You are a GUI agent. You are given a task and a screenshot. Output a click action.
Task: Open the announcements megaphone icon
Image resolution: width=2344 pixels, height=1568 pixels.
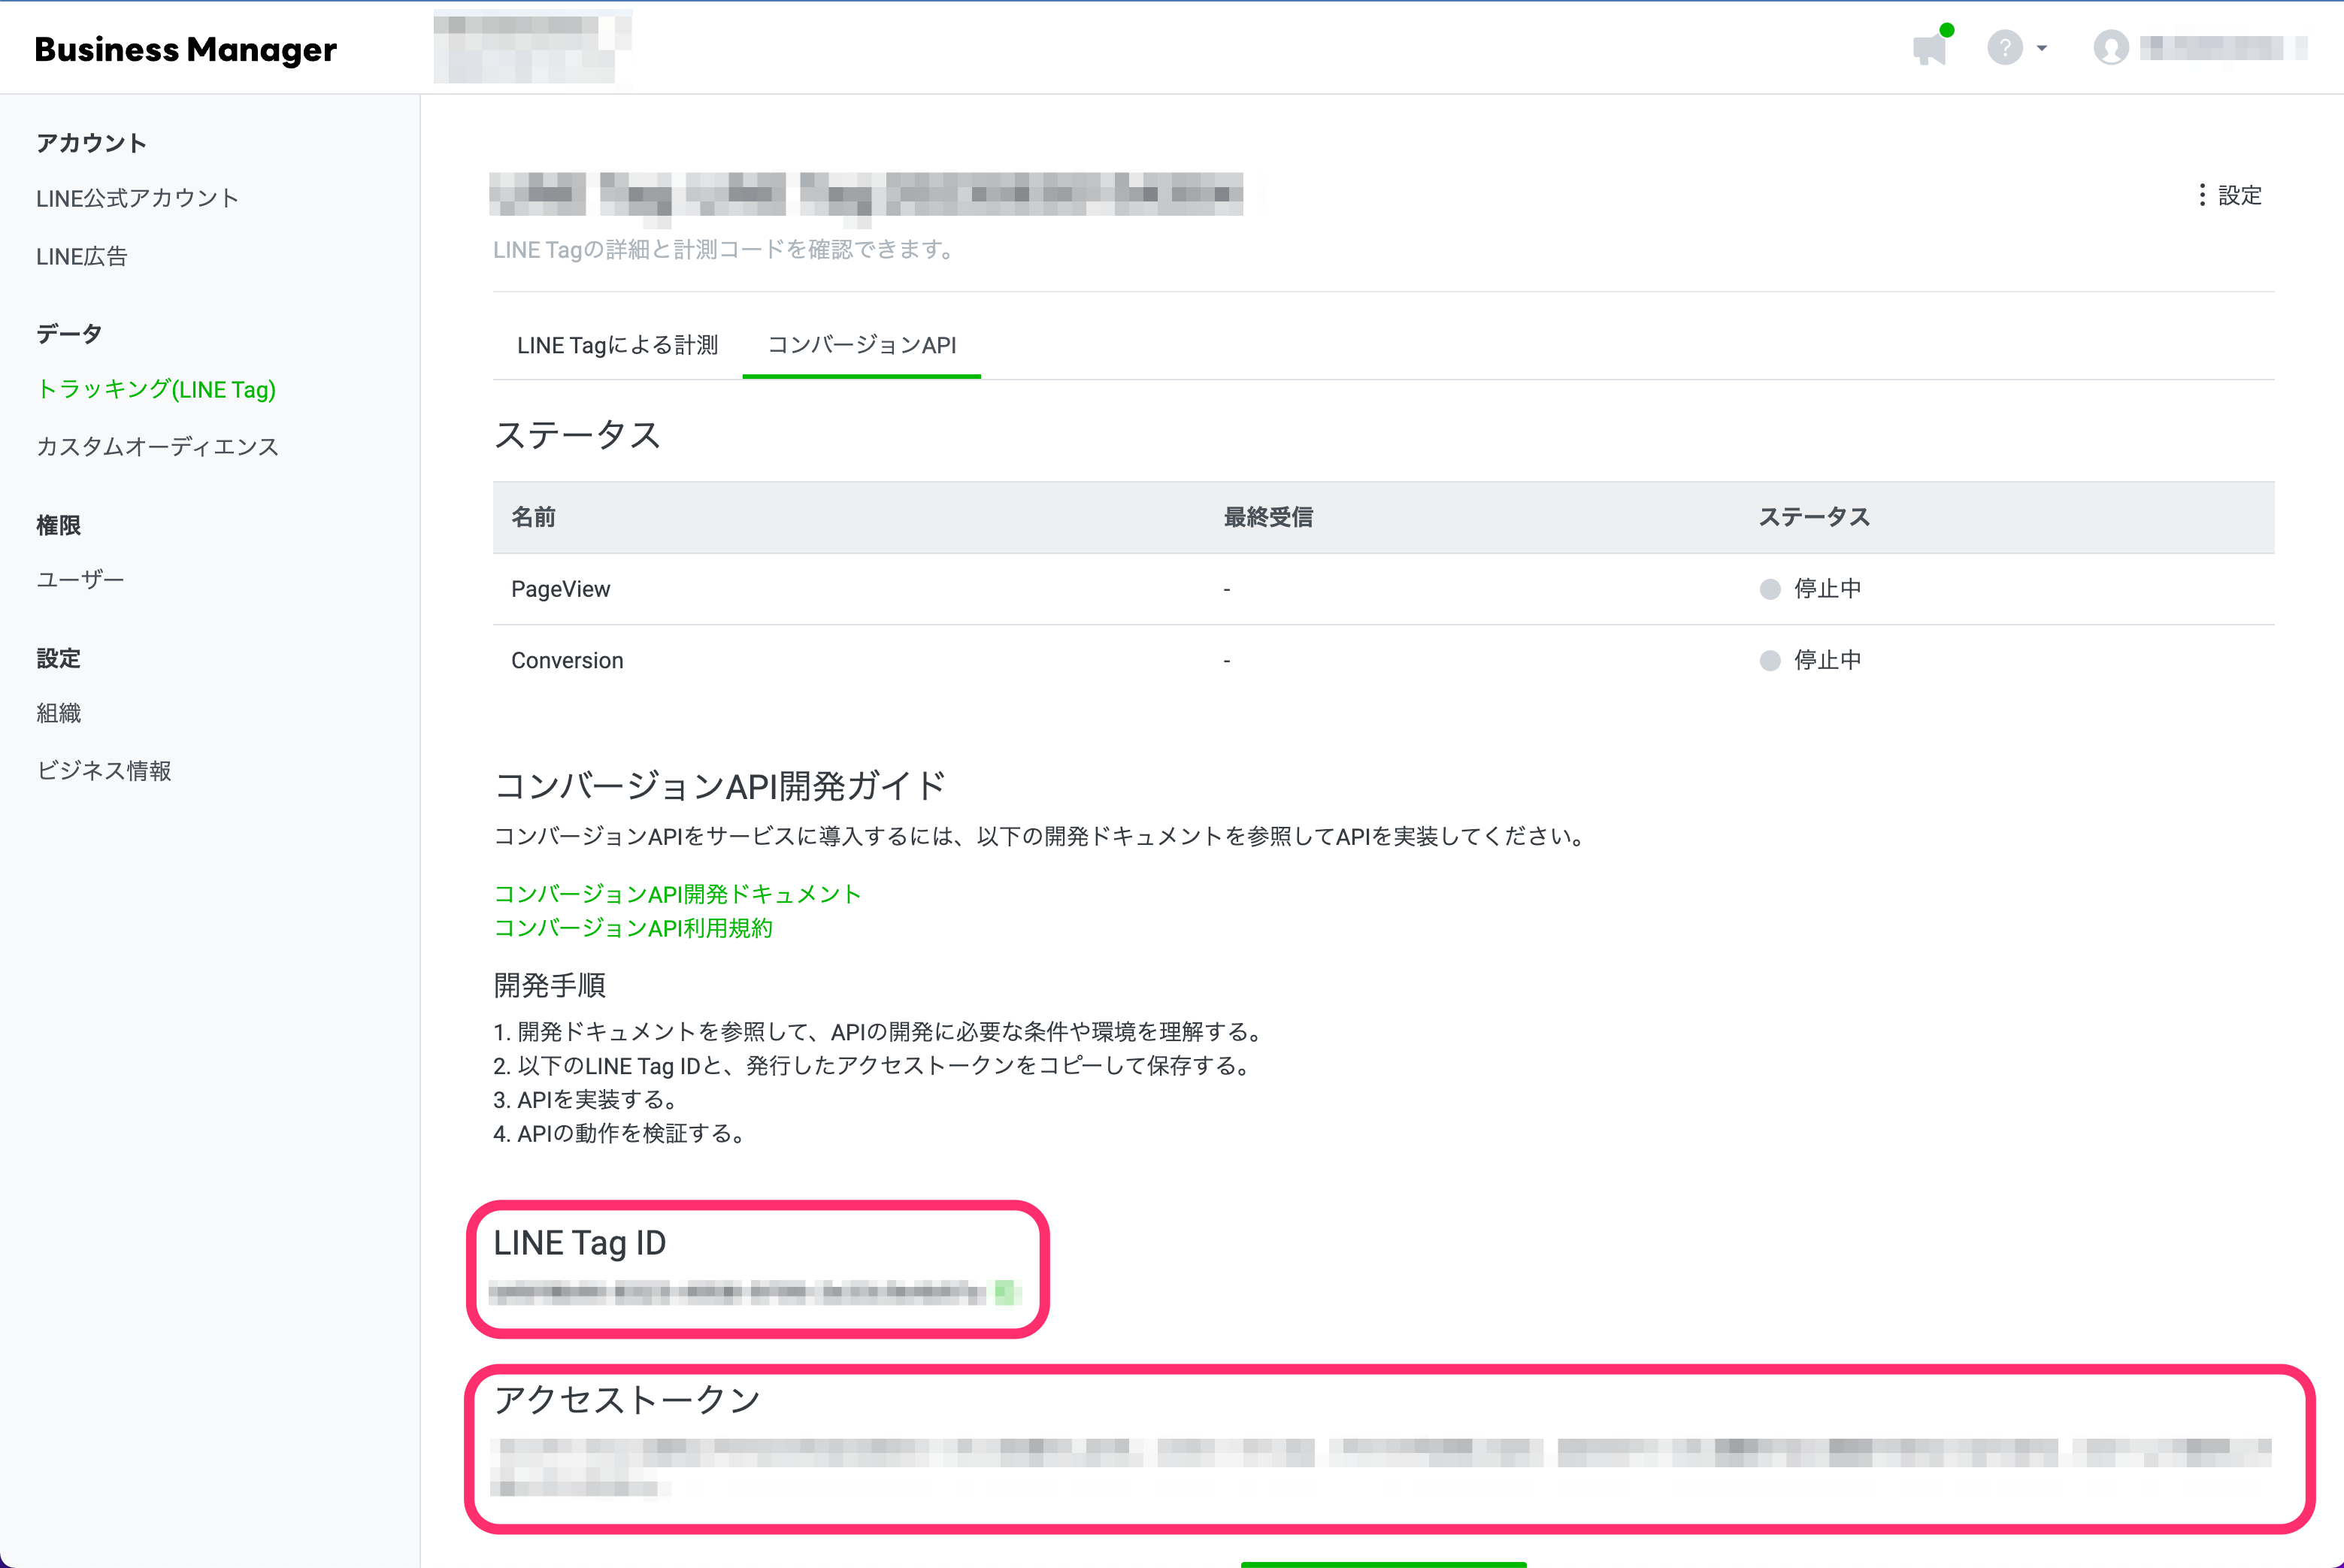coord(1930,48)
